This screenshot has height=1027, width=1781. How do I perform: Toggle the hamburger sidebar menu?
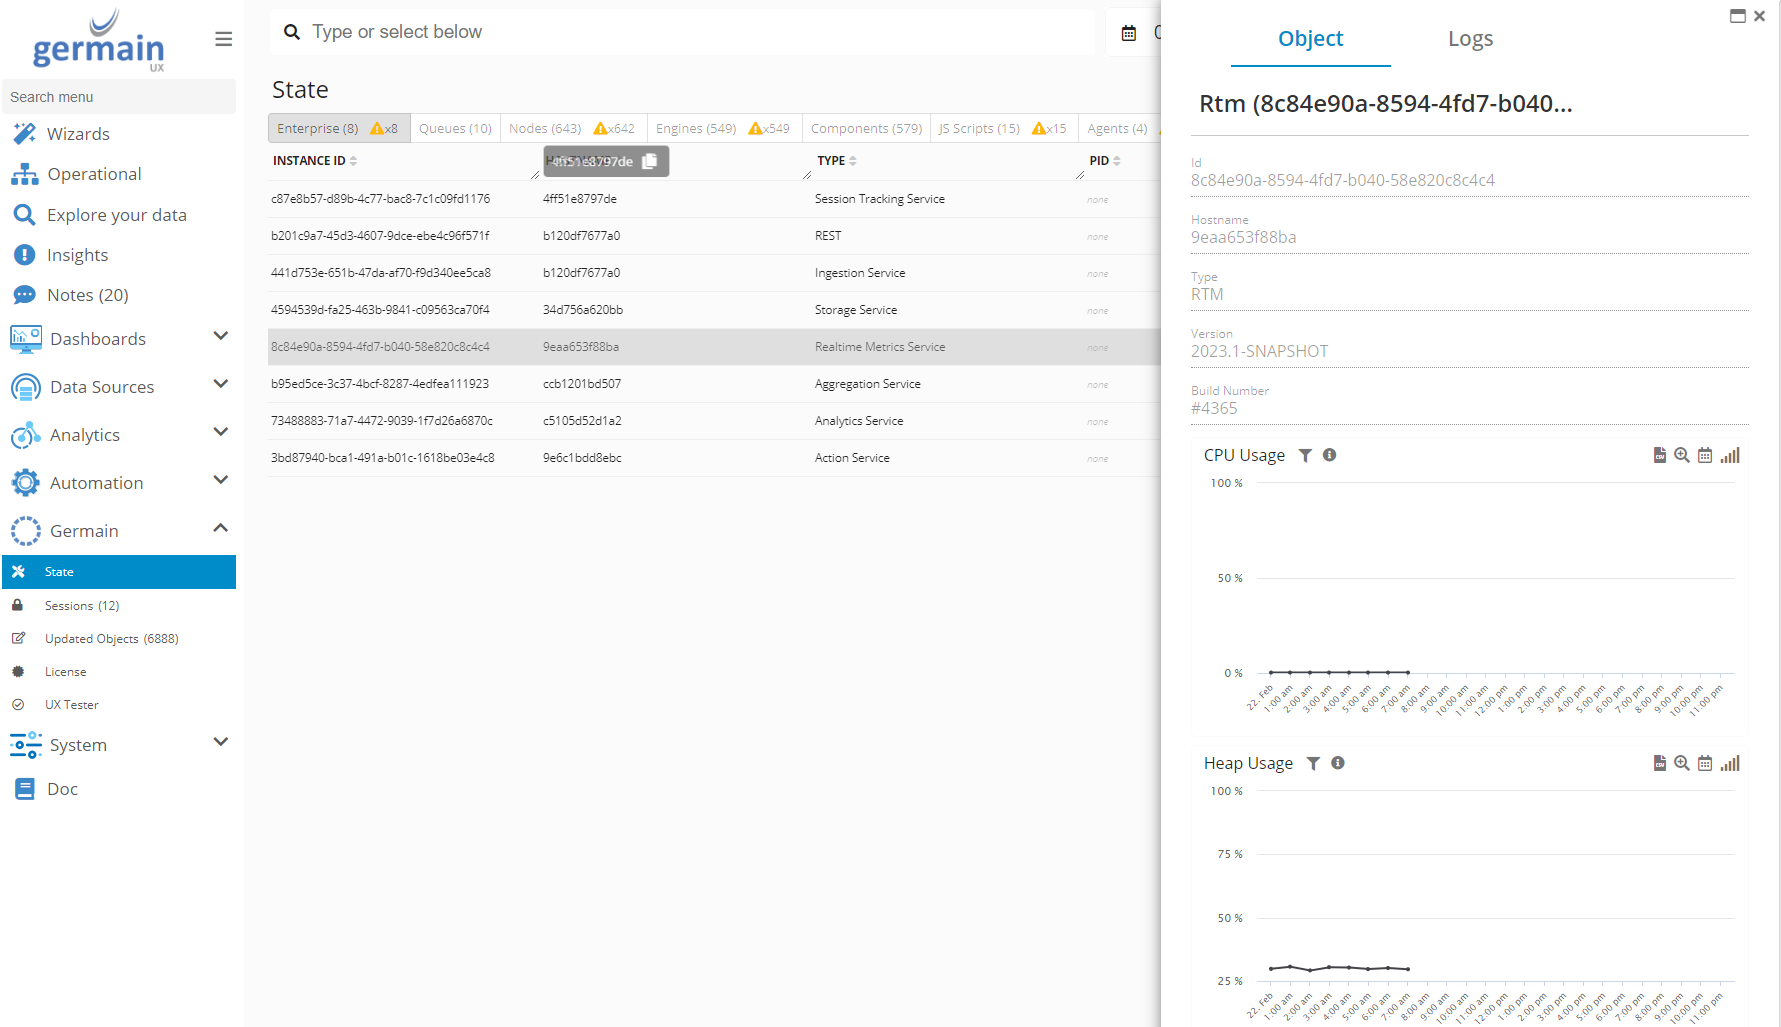[223, 39]
